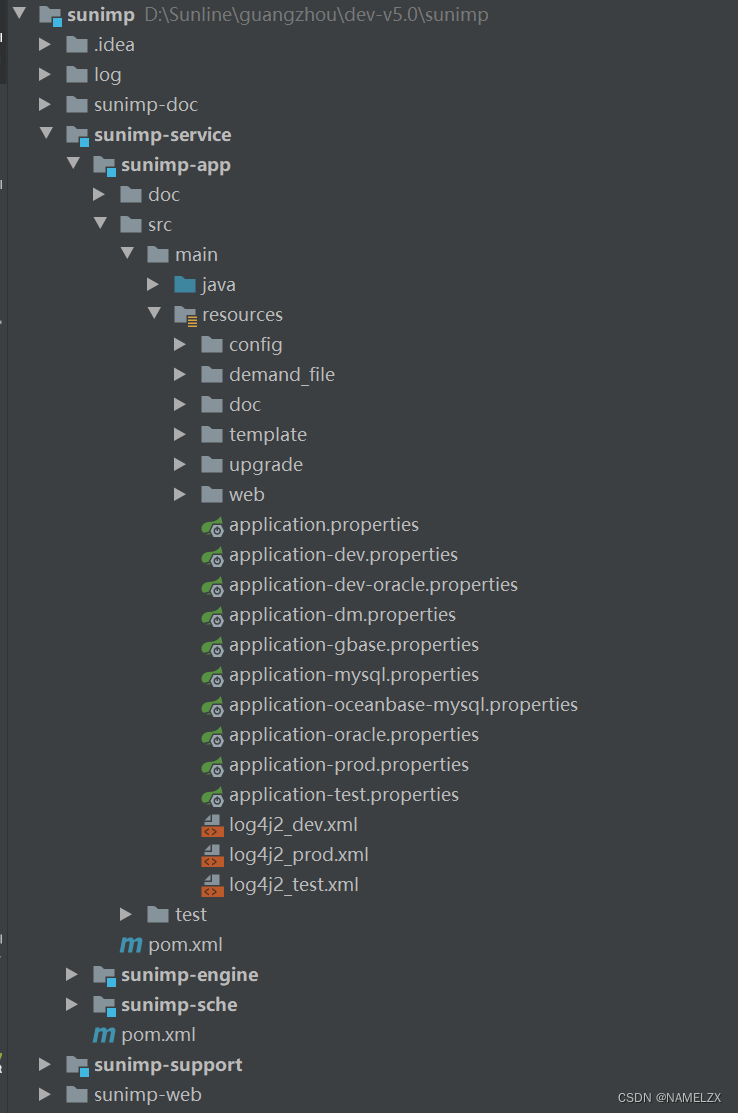Click the application.properties Spring icon

pos(212,526)
